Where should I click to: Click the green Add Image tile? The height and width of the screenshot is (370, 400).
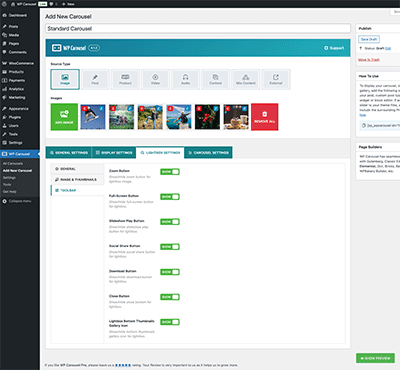click(x=64, y=117)
